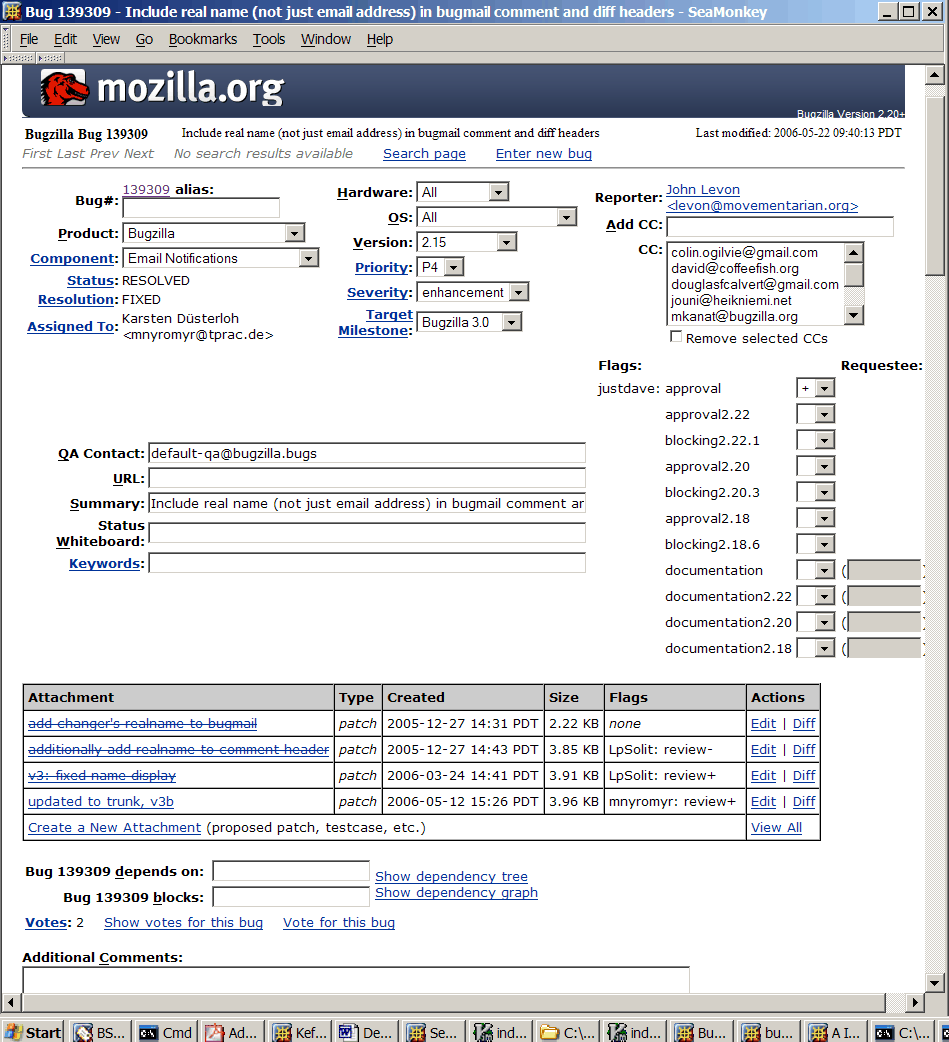Collapse the second toolbar grippy handle

pos(50,58)
